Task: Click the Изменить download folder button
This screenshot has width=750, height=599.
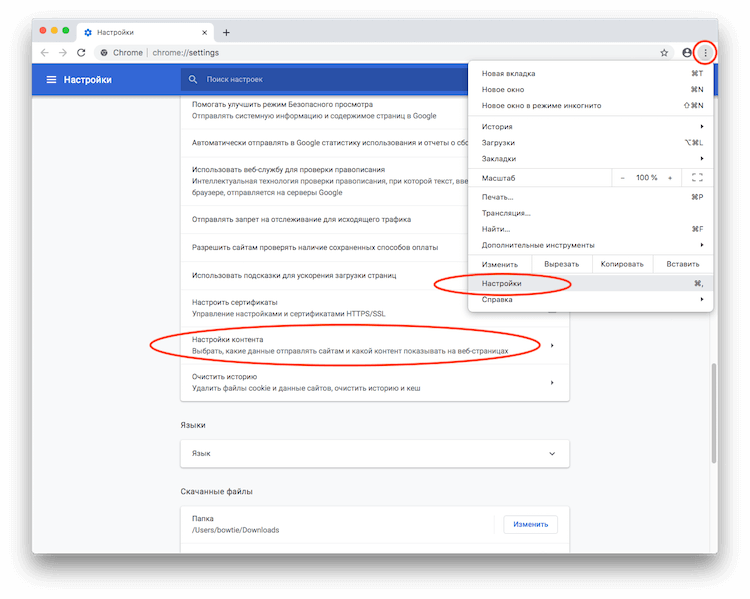Action: click(530, 524)
